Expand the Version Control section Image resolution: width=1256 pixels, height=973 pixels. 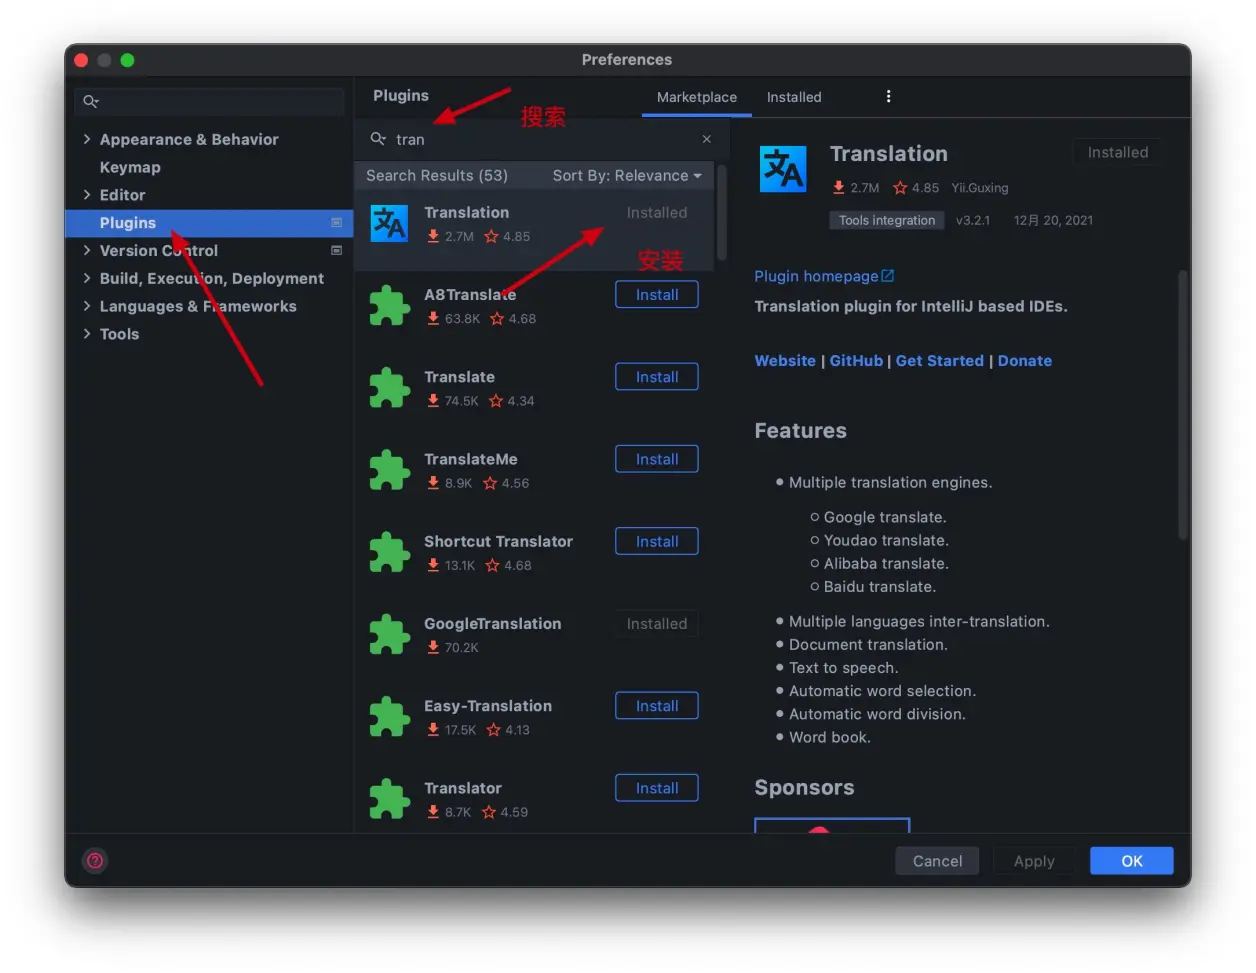pos(87,250)
